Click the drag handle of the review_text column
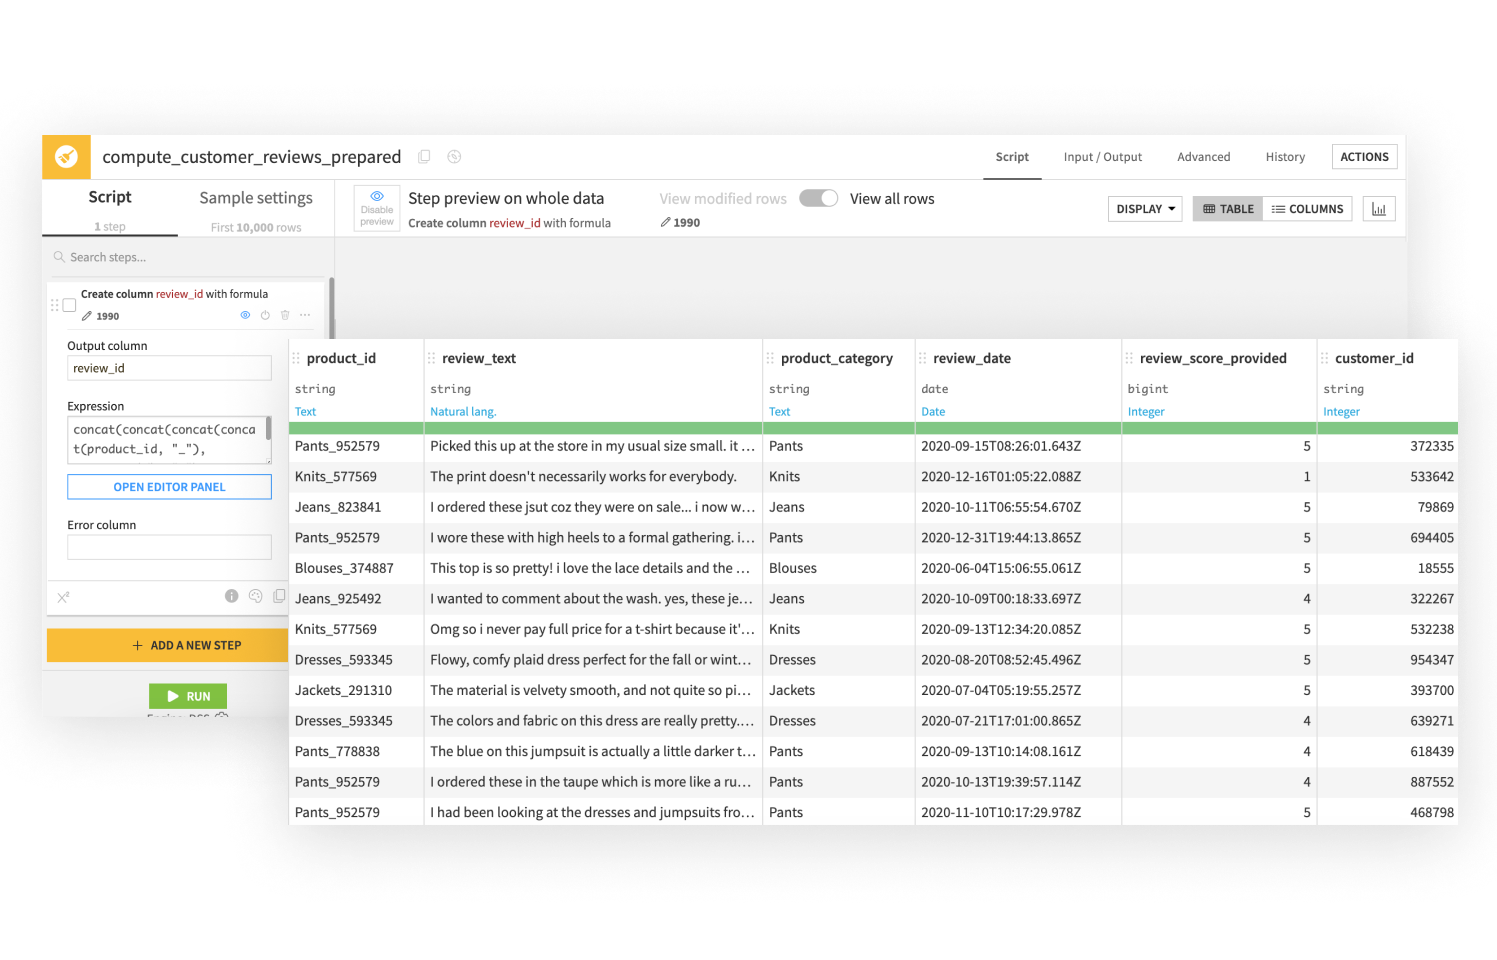 click(431, 358)
